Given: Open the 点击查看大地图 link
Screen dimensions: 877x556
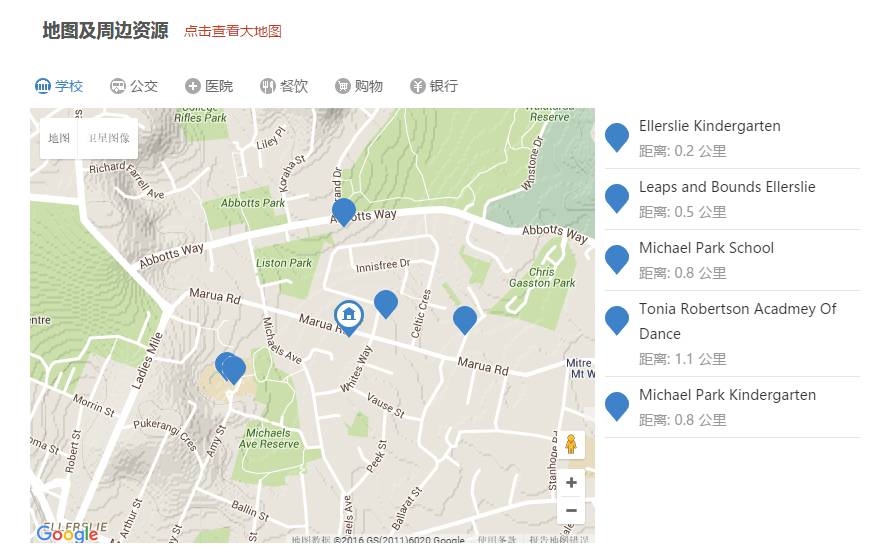Looking at the screenshot, I should pos(233,31).
